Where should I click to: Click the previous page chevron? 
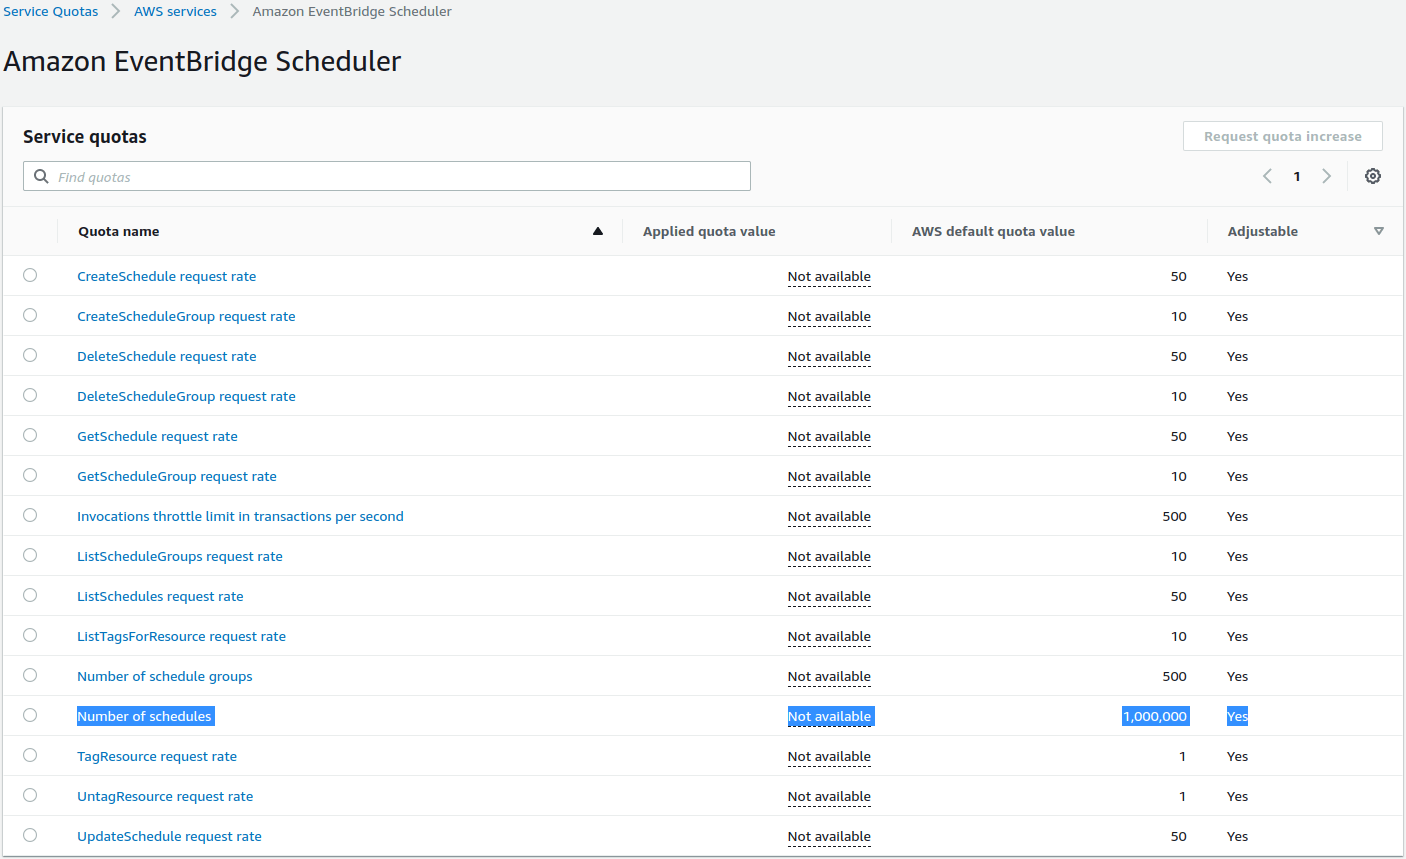1267,176
